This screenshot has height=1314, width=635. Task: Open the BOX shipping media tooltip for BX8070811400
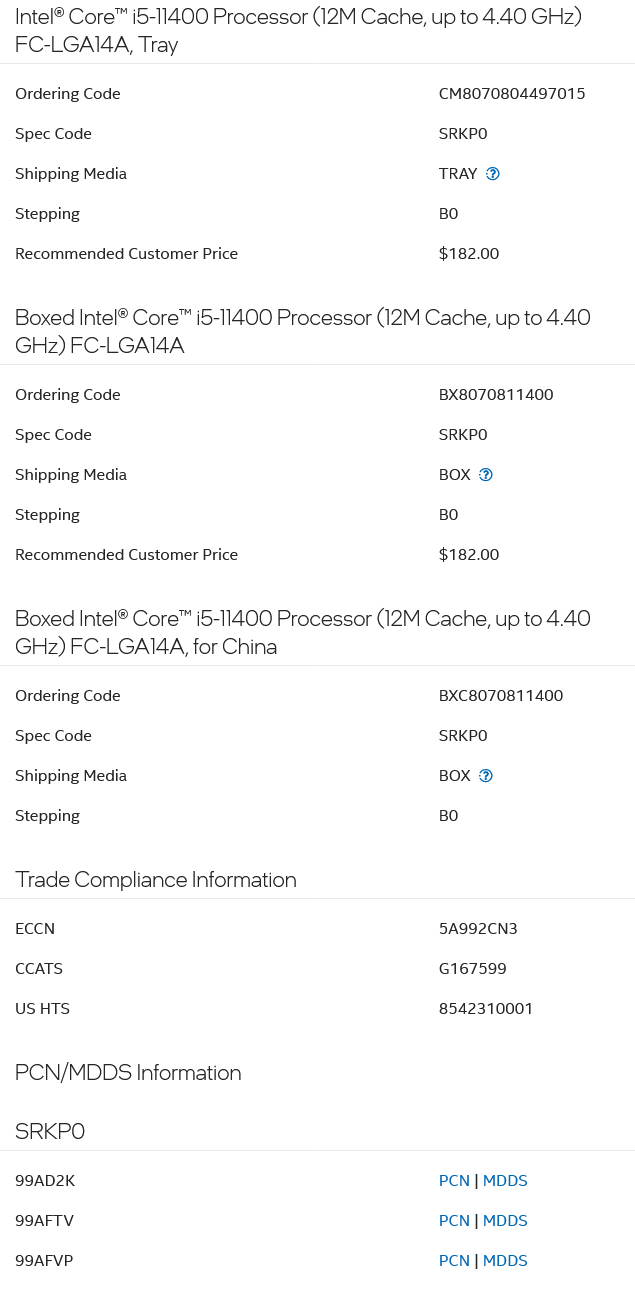(485, 474)
